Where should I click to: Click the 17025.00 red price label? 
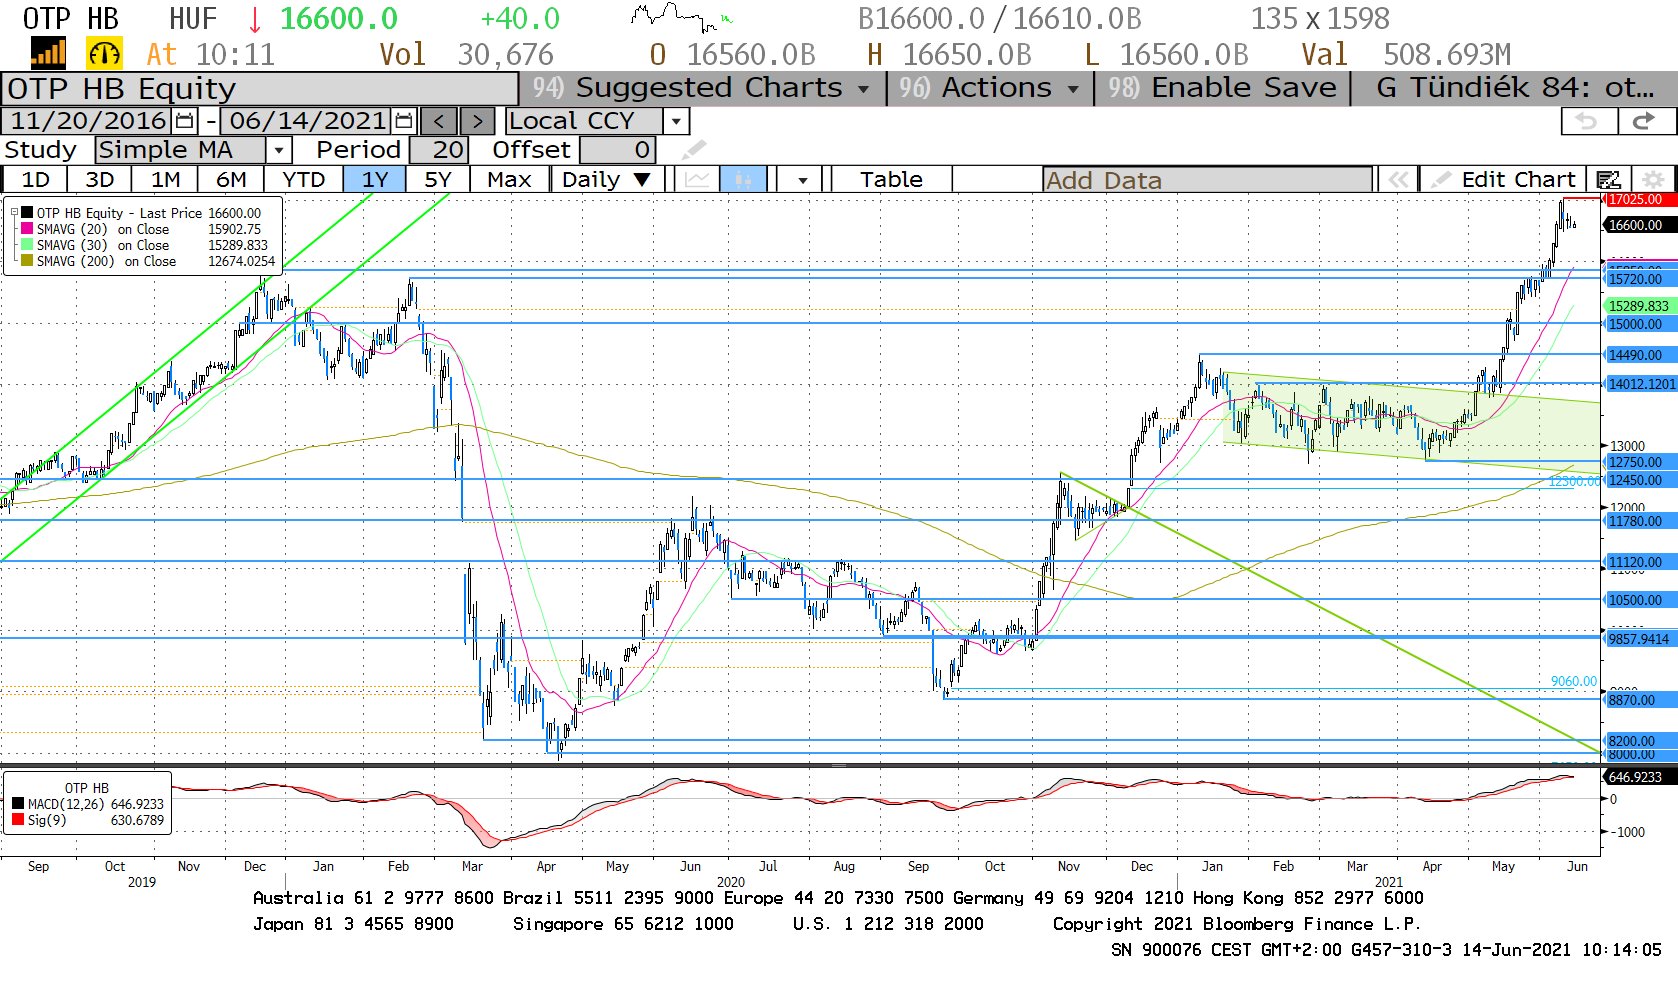coord(1639,200)
